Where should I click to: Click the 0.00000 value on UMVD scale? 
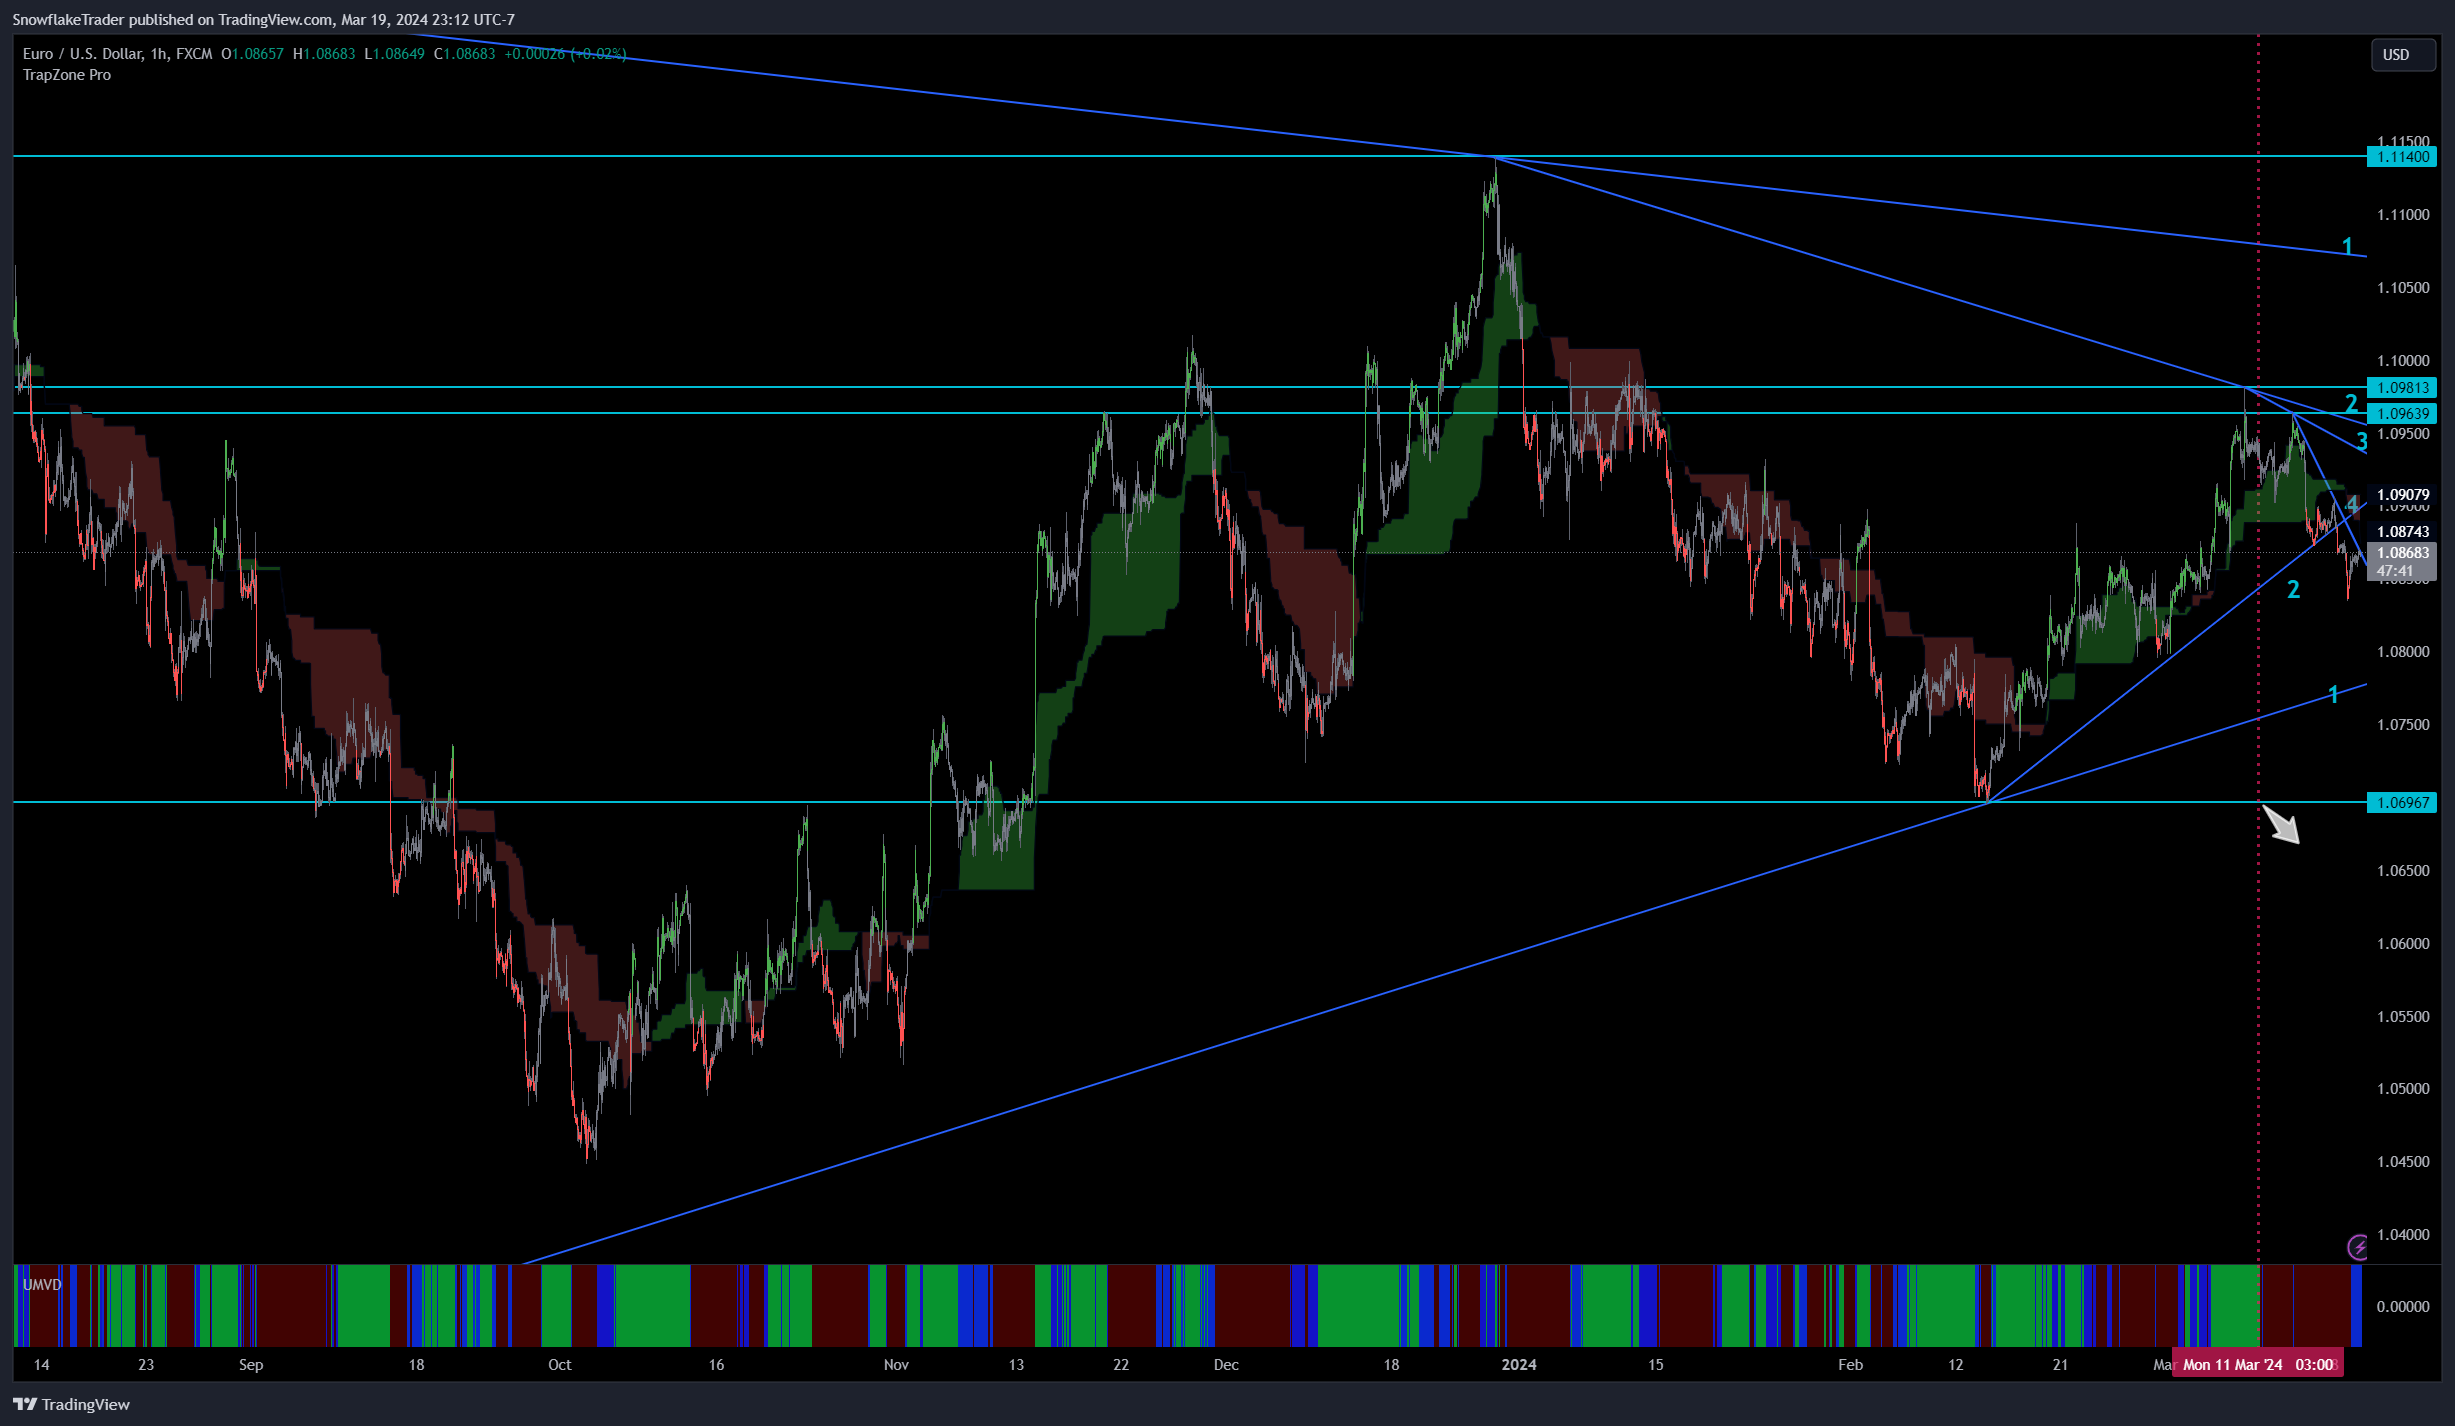click(x=2403, y=1307)
